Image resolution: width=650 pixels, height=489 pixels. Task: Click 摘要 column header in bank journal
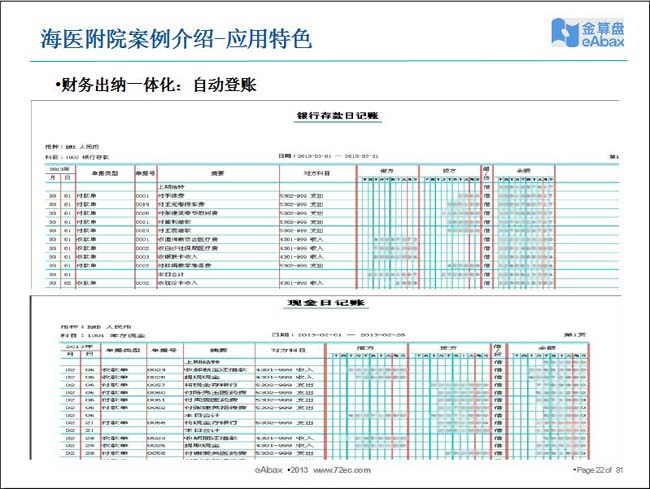pos(218,173)
